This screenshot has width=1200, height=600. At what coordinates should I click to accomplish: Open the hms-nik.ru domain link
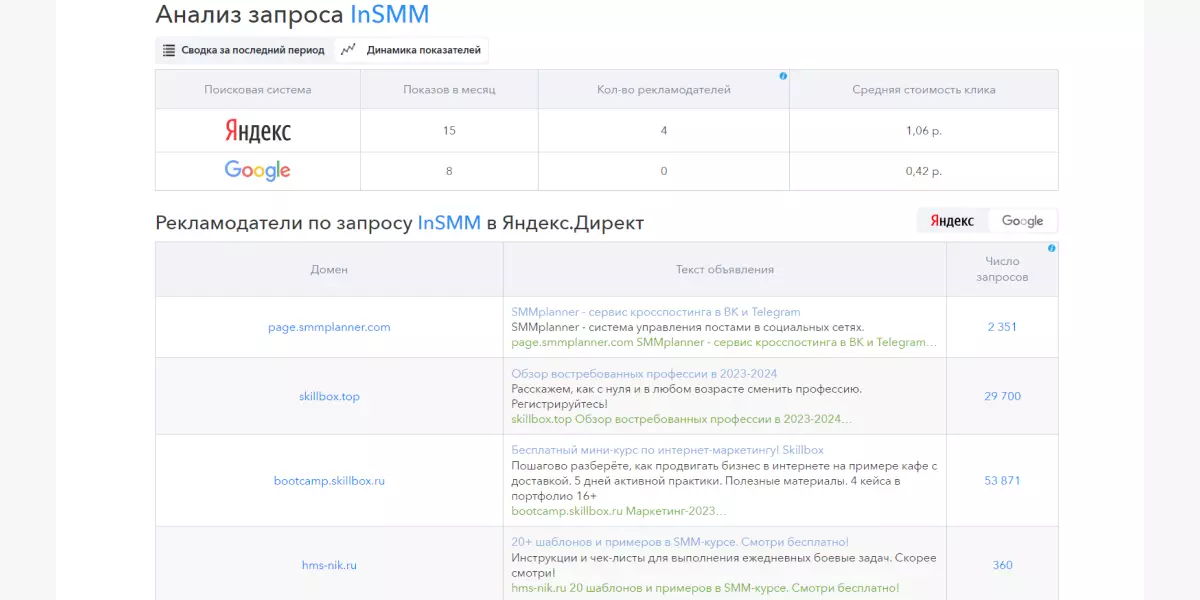pyautogui.click(x=329, y=565)
